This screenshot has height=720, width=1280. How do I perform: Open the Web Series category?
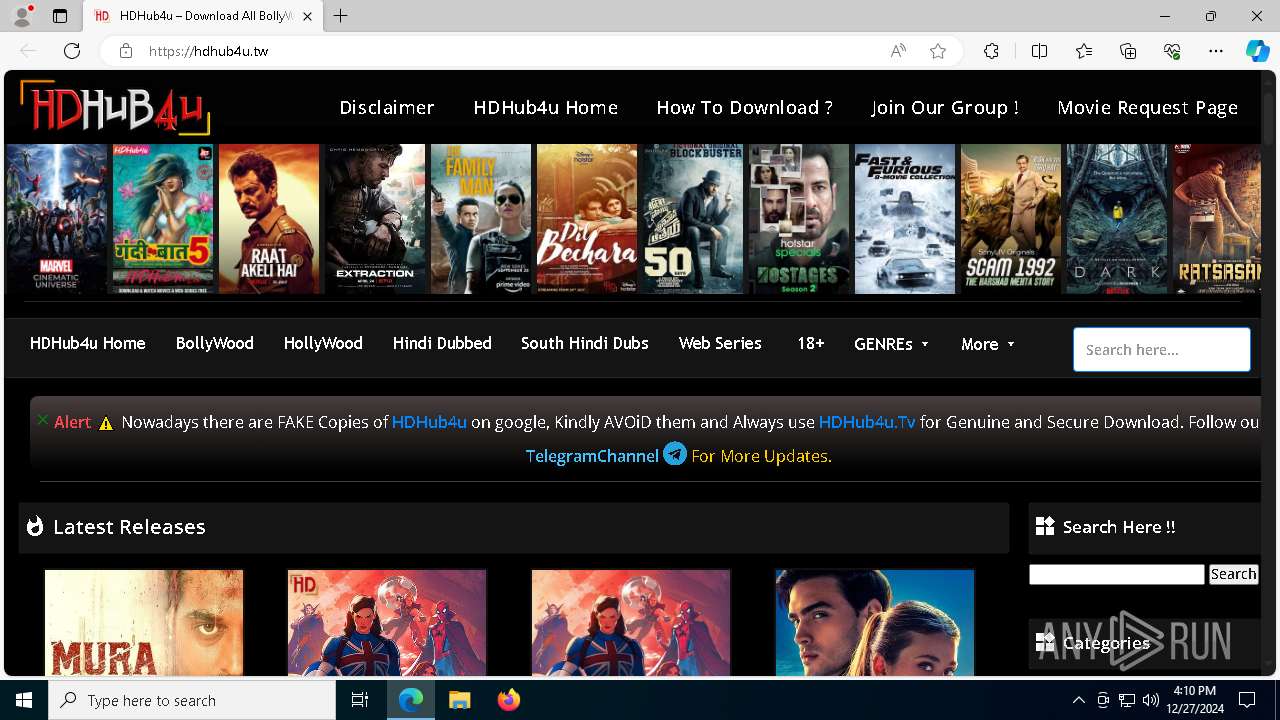(720, 343)
